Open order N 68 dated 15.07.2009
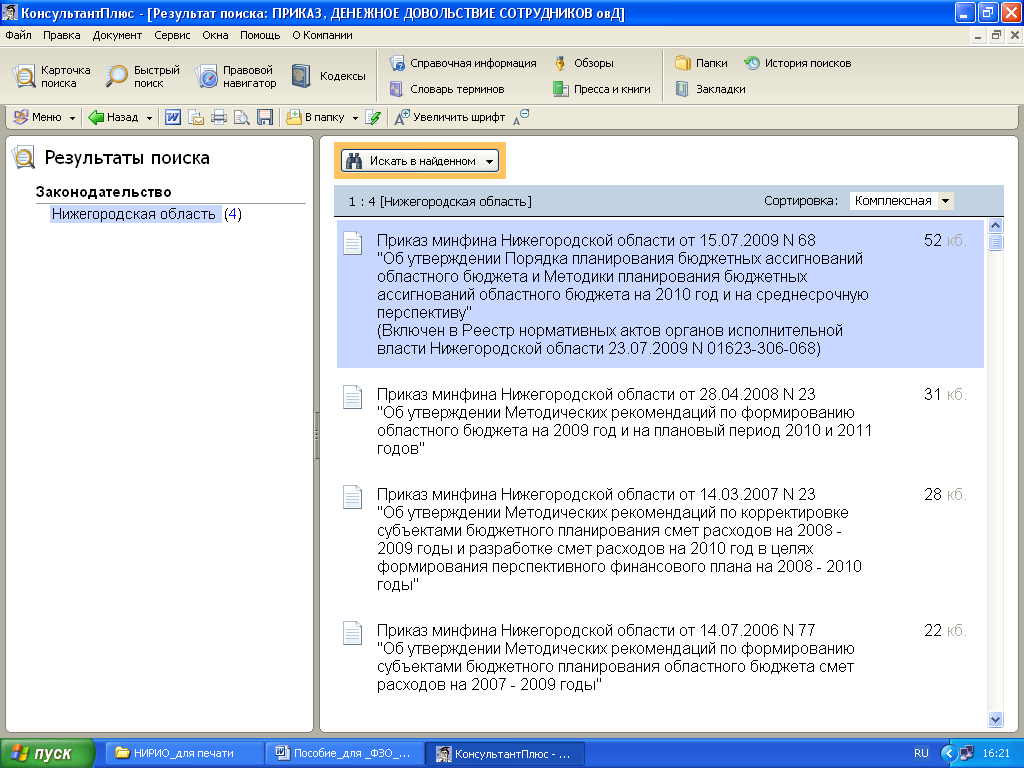1024x768 pixels. [x=660, y=294]
